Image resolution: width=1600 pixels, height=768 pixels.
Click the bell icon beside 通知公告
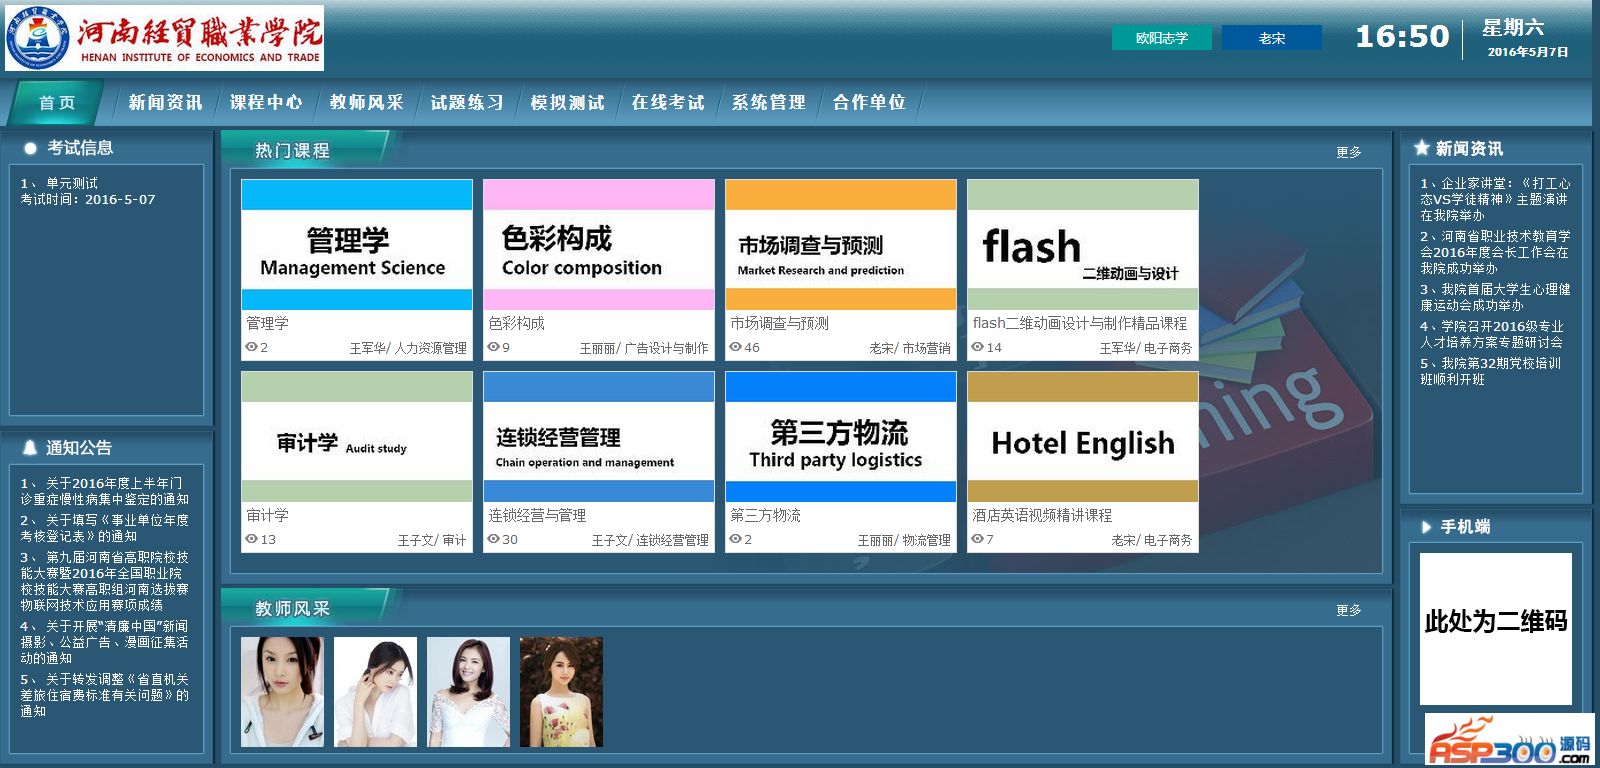30,448
